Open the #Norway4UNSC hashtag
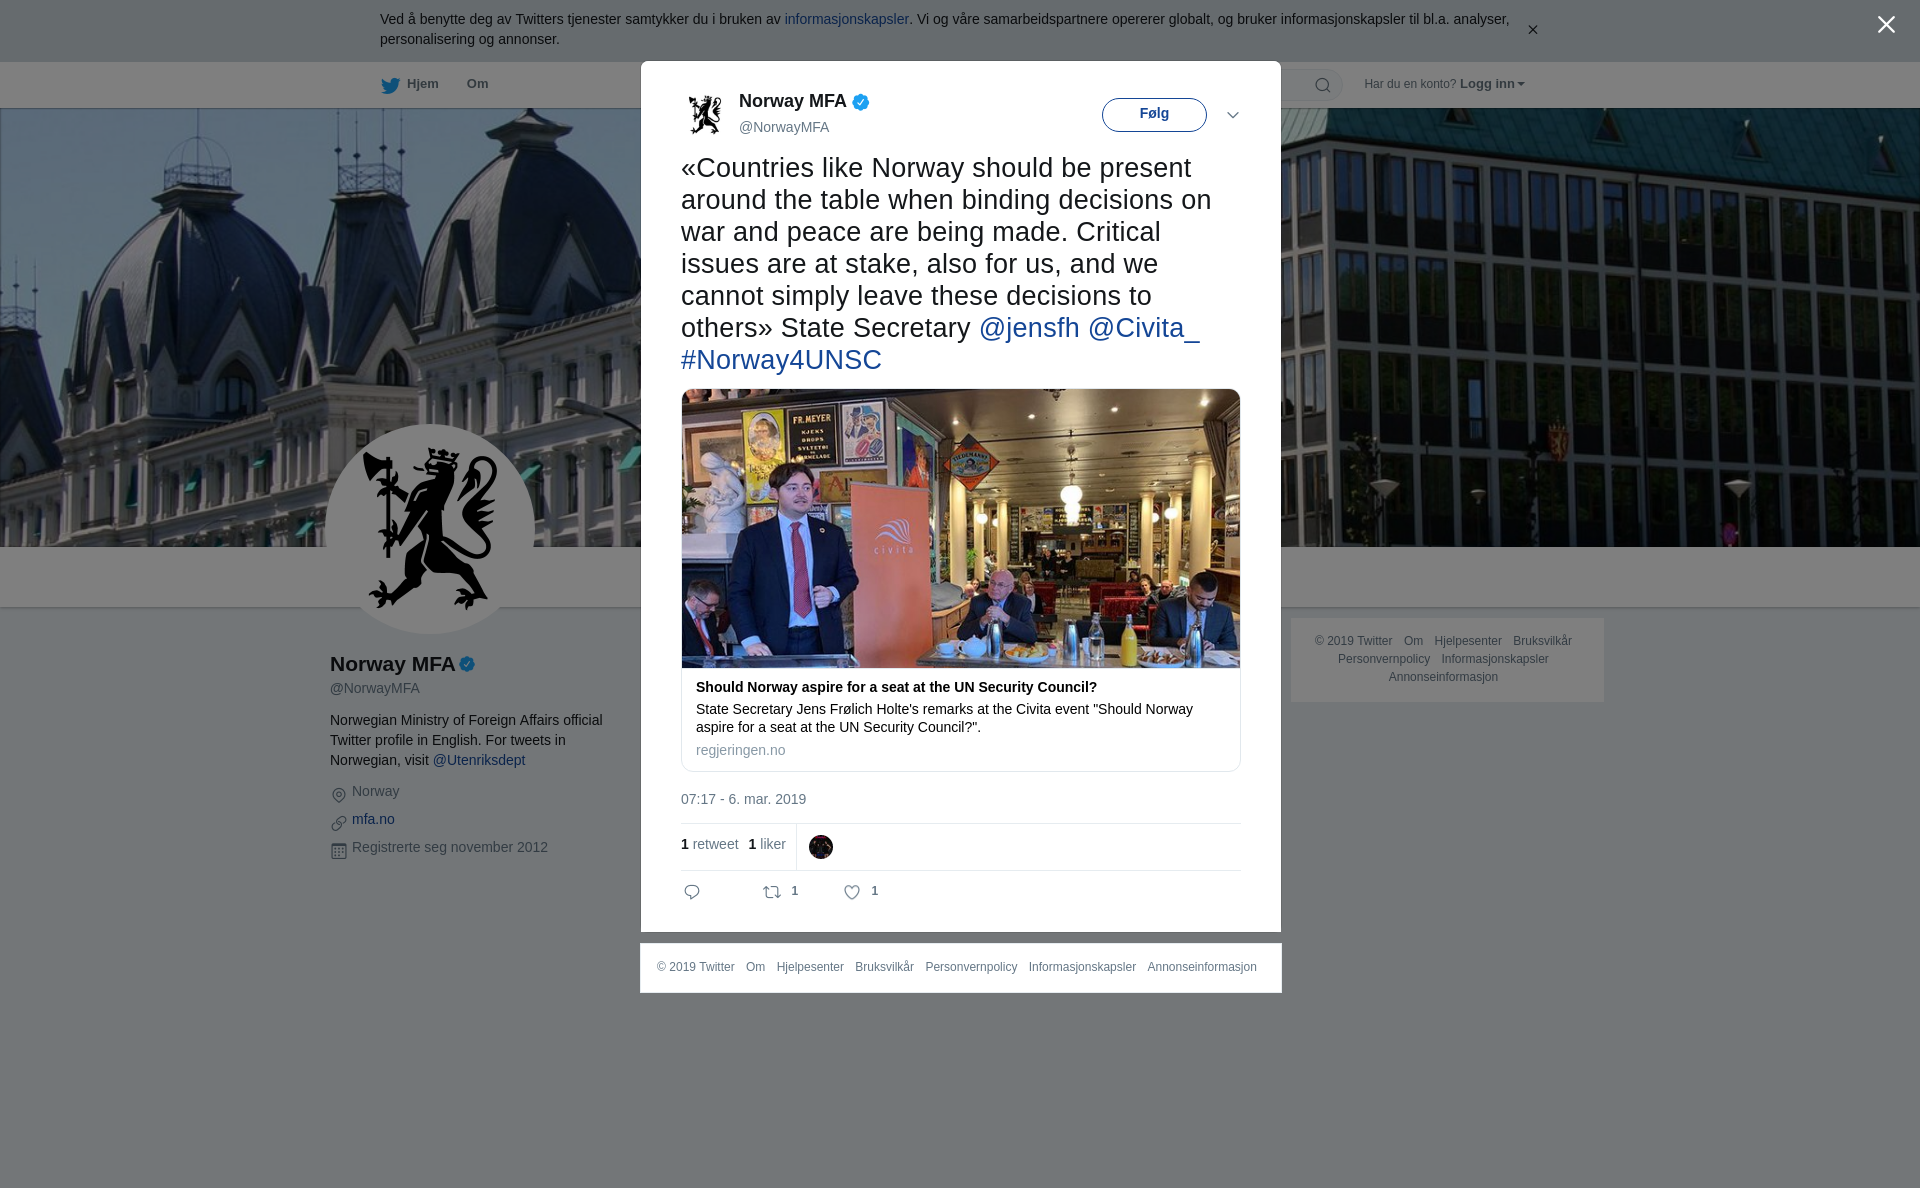Image resolution: width=1920 pixels, height=1188 pixels. click(x=781, y=360)
